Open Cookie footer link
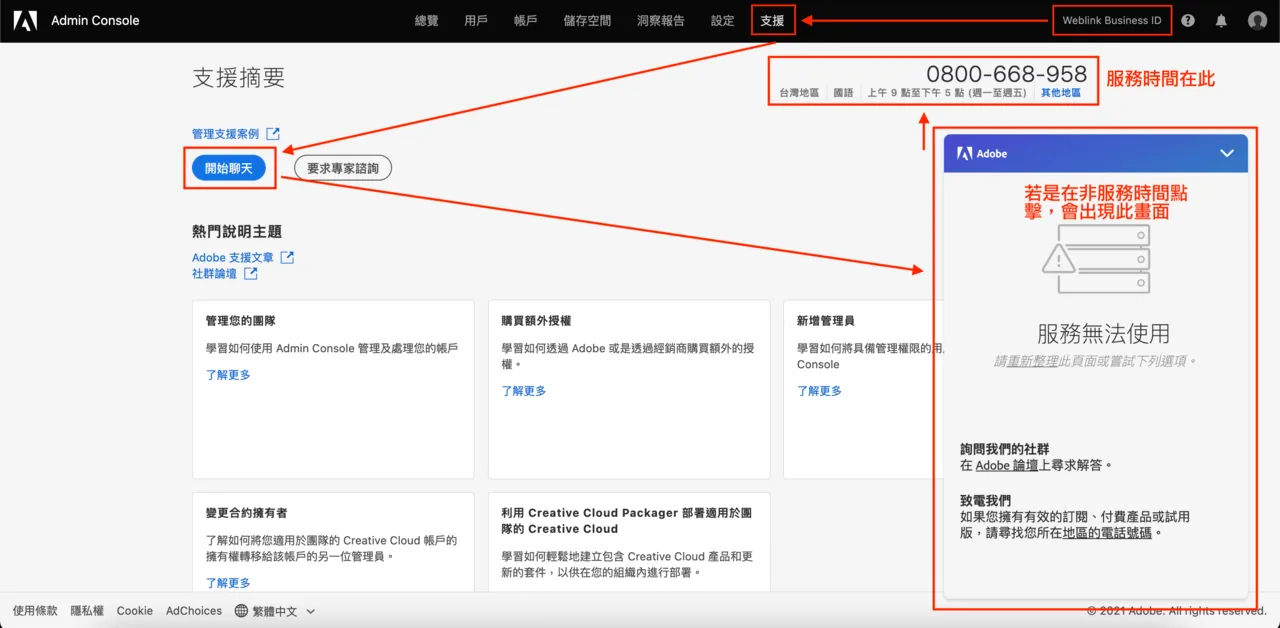This screenshot has width=1280, height=628. [135, 611]
